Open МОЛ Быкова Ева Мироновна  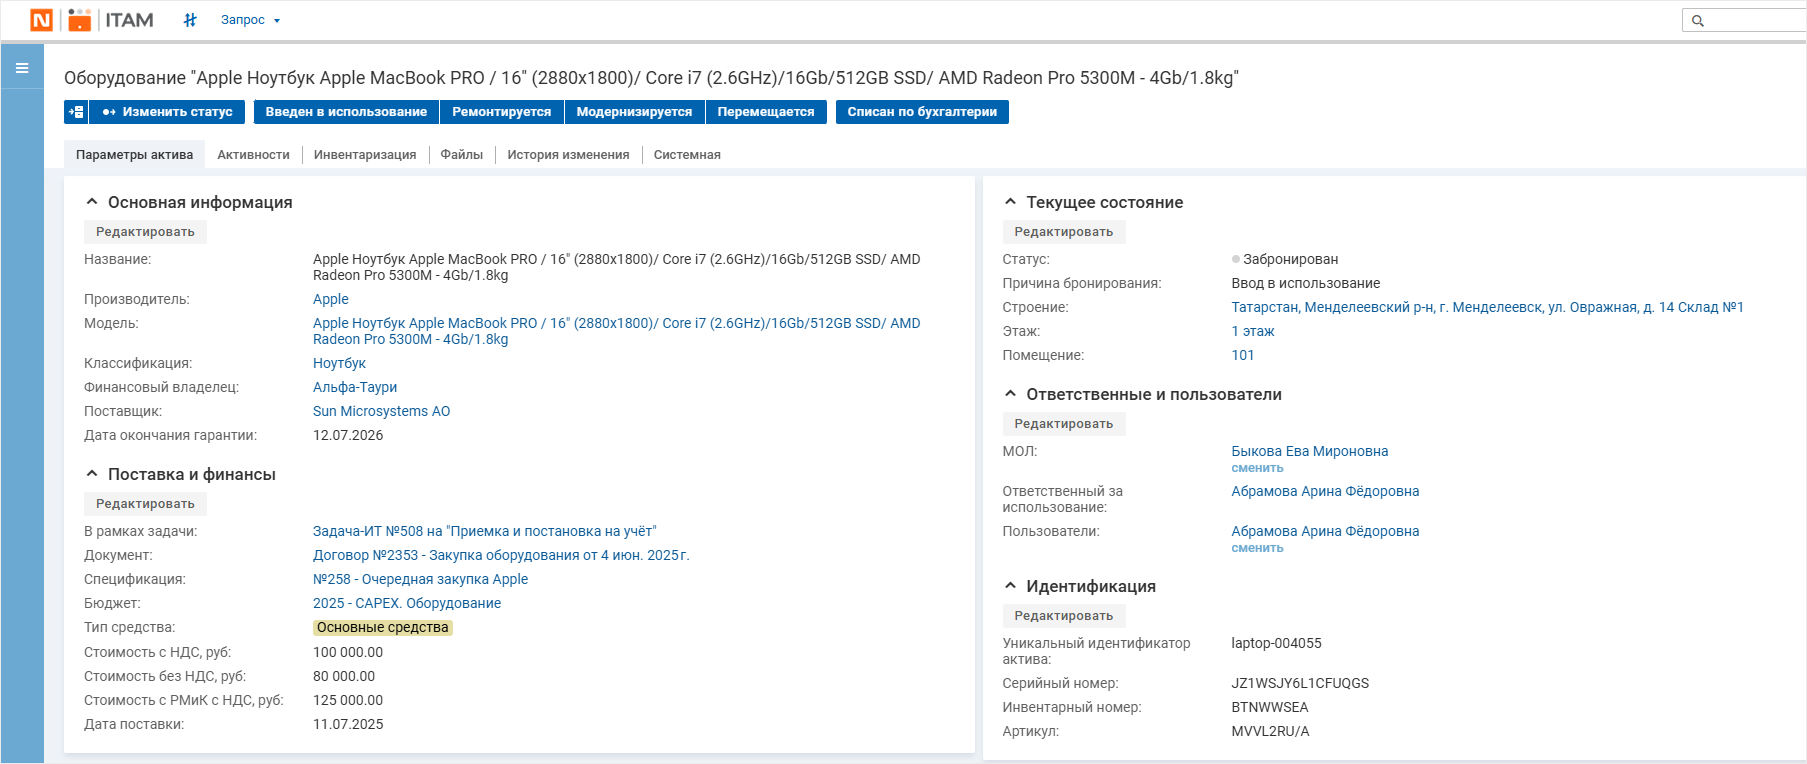[x=1310, y=451]
